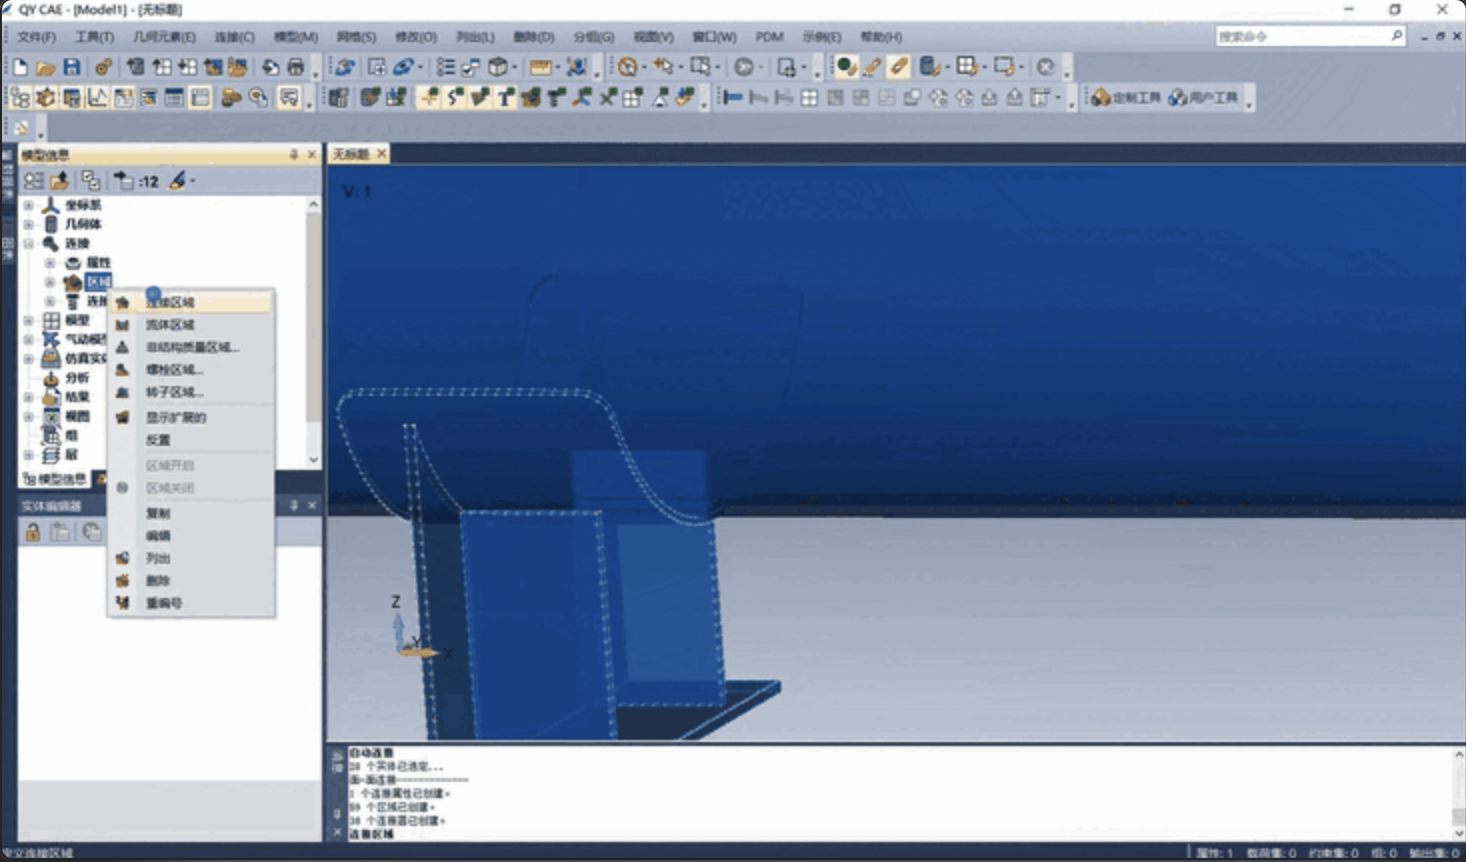Click the blue letter T tool icon
1466x862 pixels.
[x=505, y=97]
